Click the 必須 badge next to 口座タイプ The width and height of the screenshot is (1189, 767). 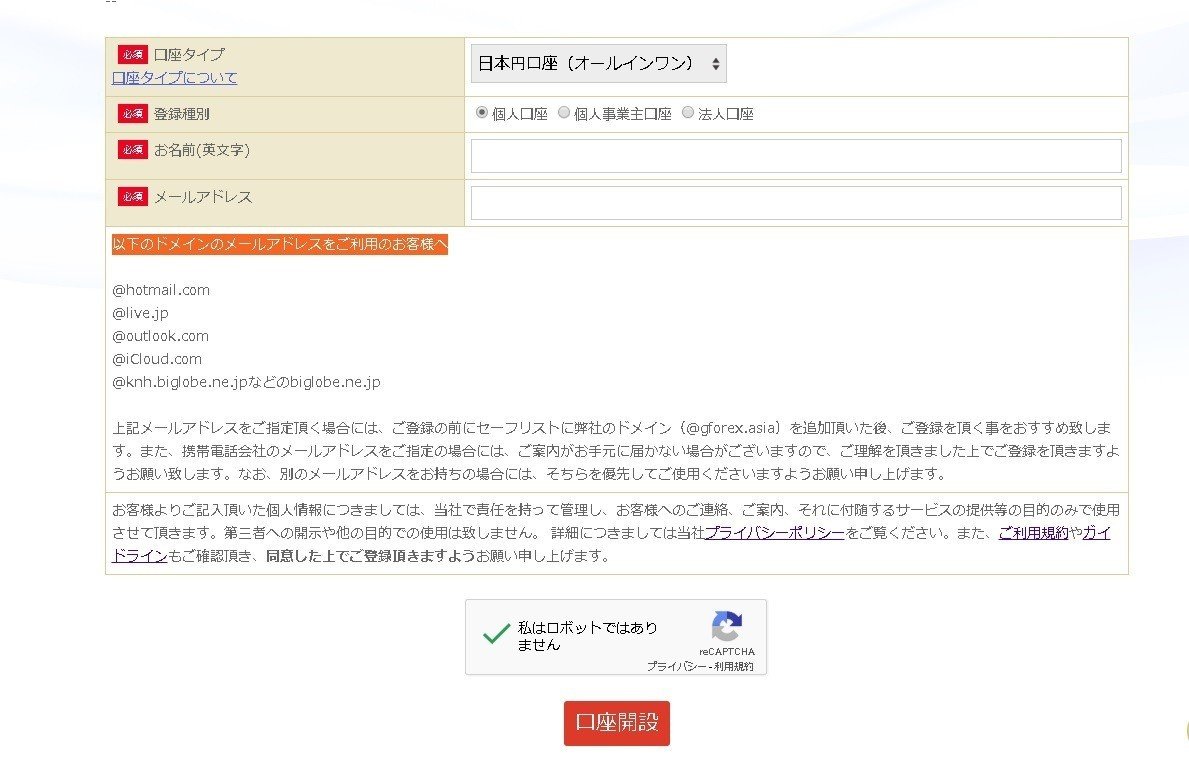click(x=132, y=54)
